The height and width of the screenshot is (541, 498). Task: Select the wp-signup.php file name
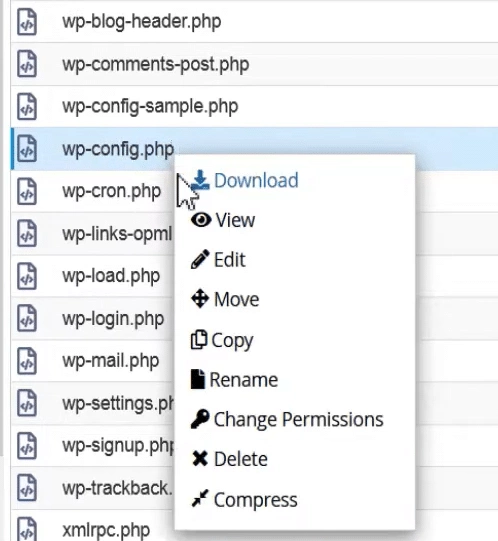tap(118, 446)
